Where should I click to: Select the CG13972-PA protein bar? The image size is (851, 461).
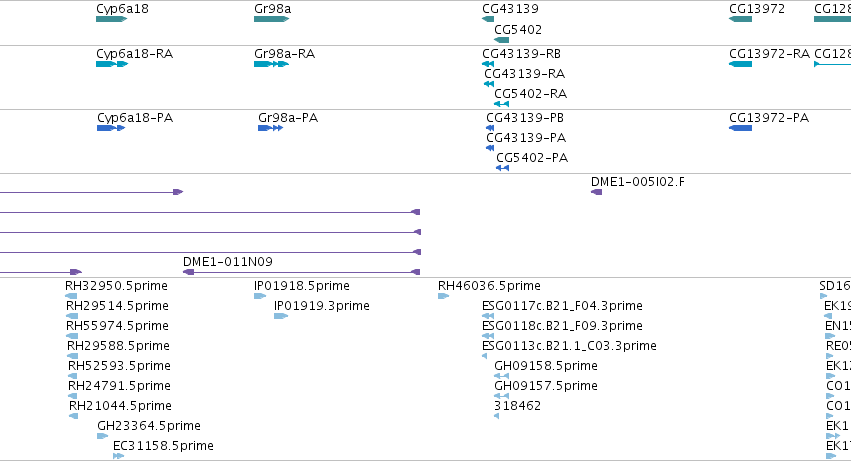[740, 128]
